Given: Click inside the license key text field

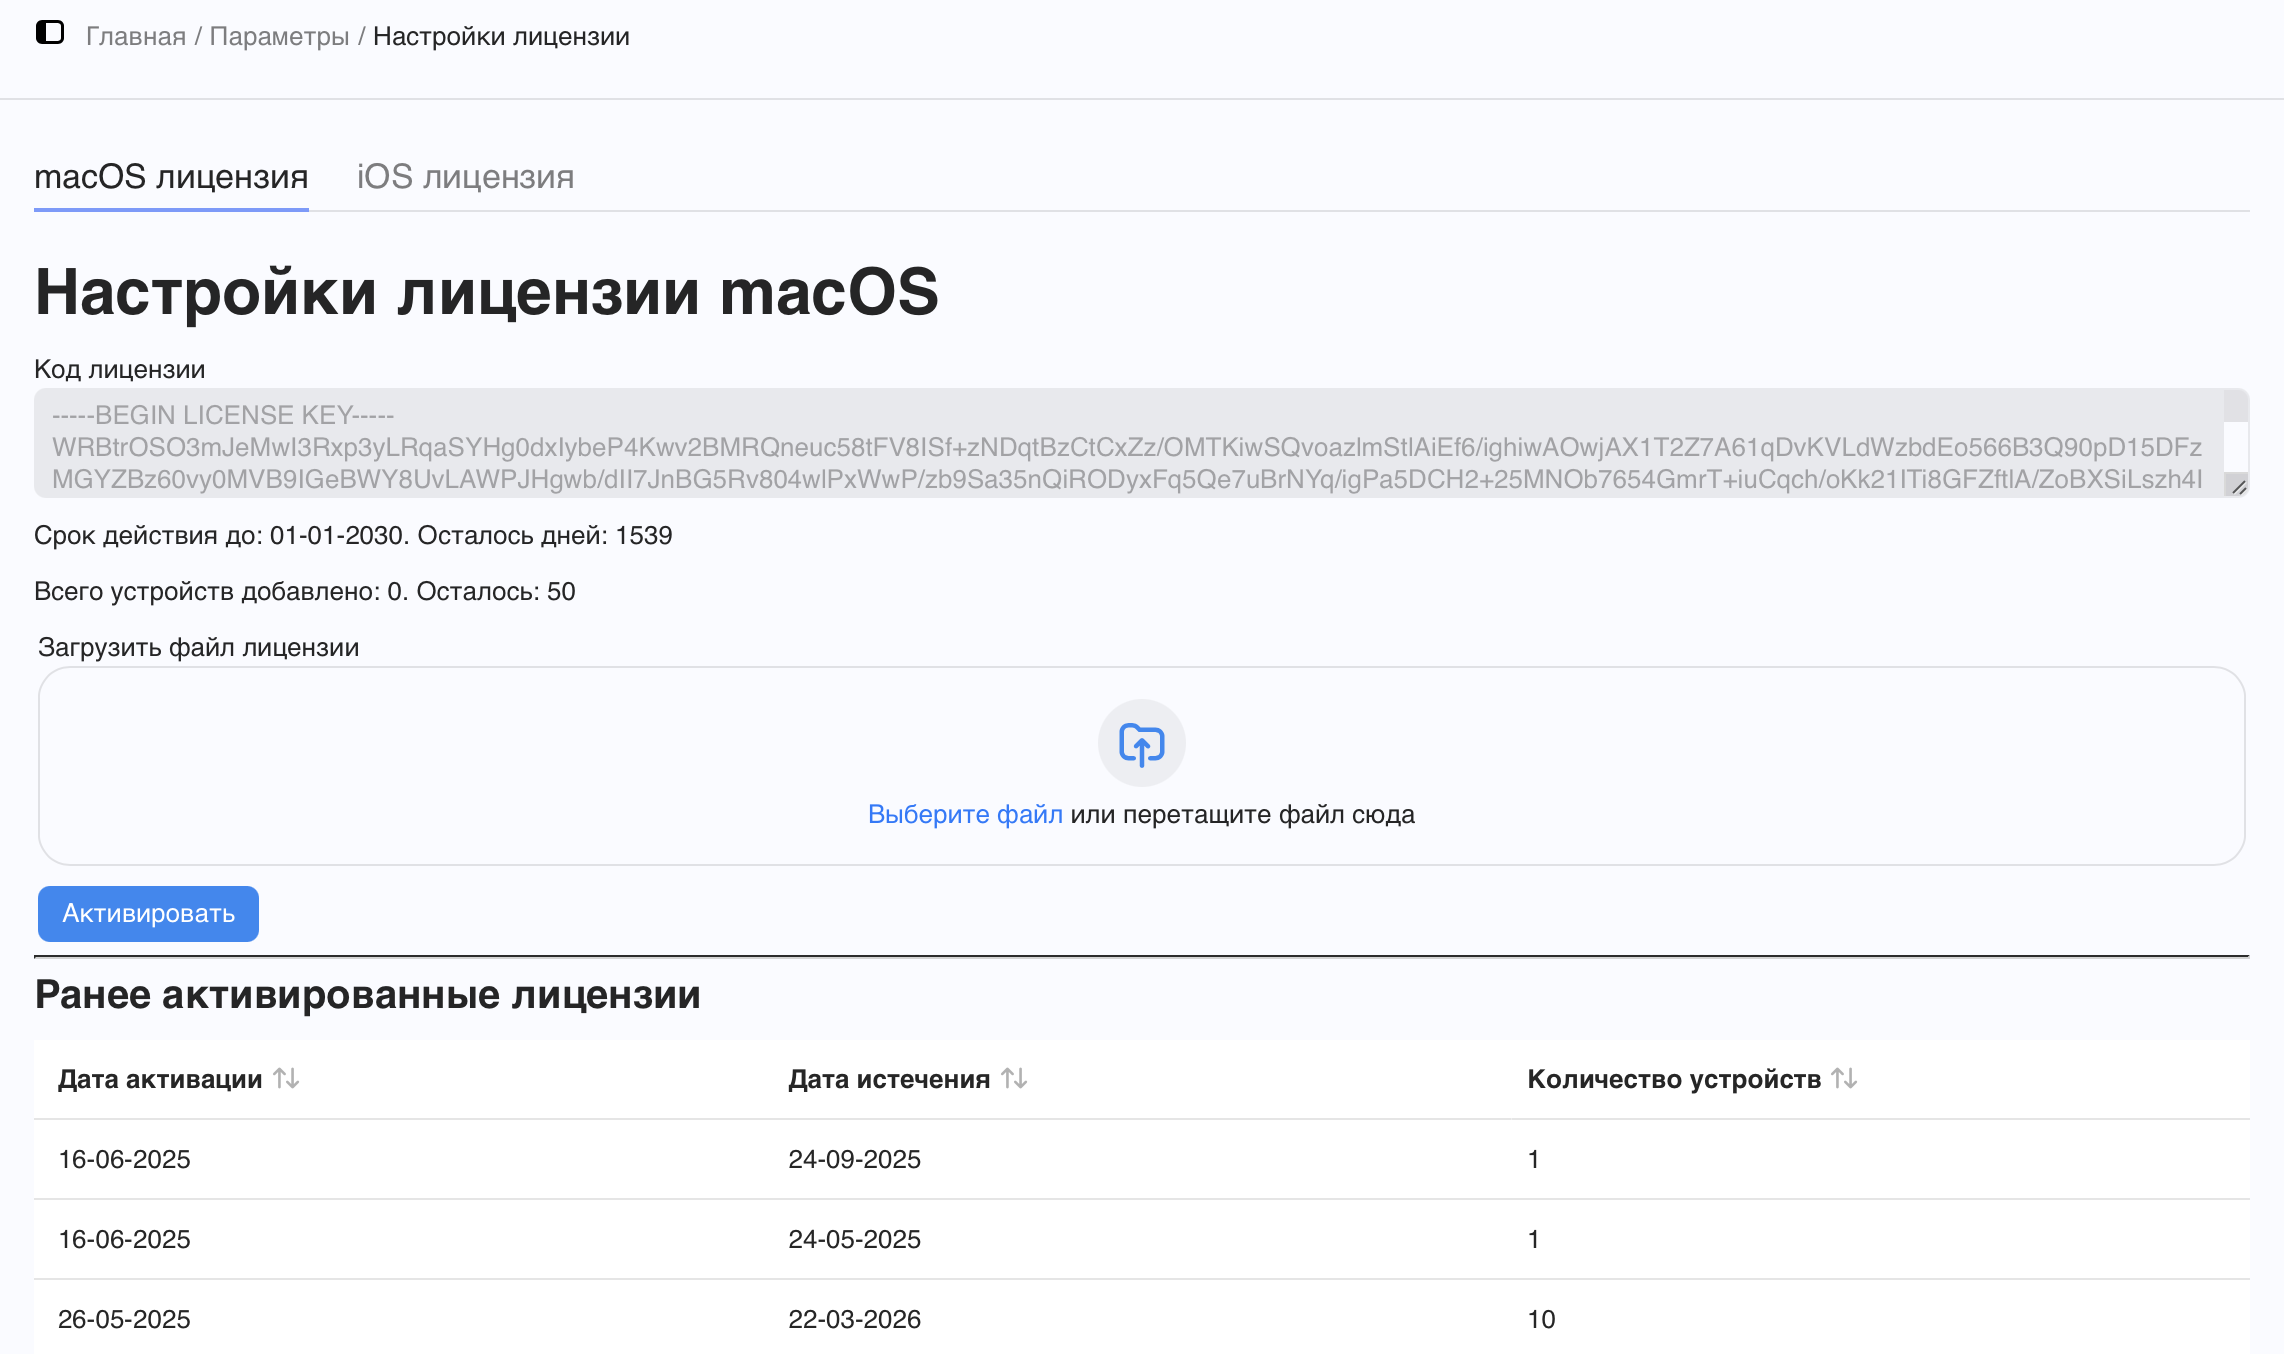Looking at the screenshot, I should coord(1000,445).
